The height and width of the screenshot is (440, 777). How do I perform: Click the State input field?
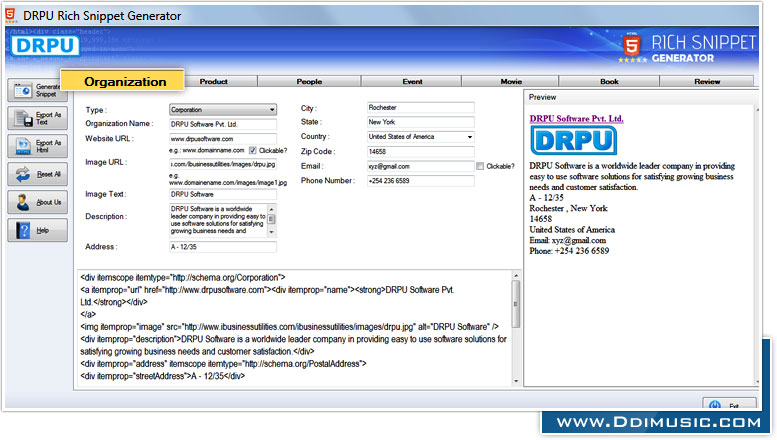(420, 122)
